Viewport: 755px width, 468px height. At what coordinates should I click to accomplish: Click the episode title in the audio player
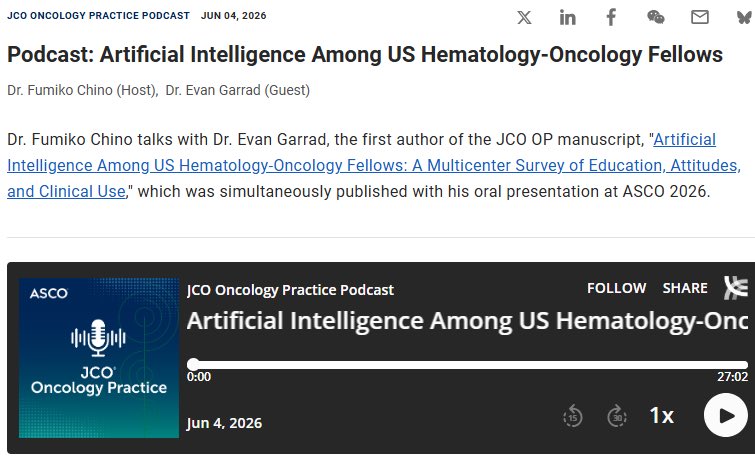point(467,321)
